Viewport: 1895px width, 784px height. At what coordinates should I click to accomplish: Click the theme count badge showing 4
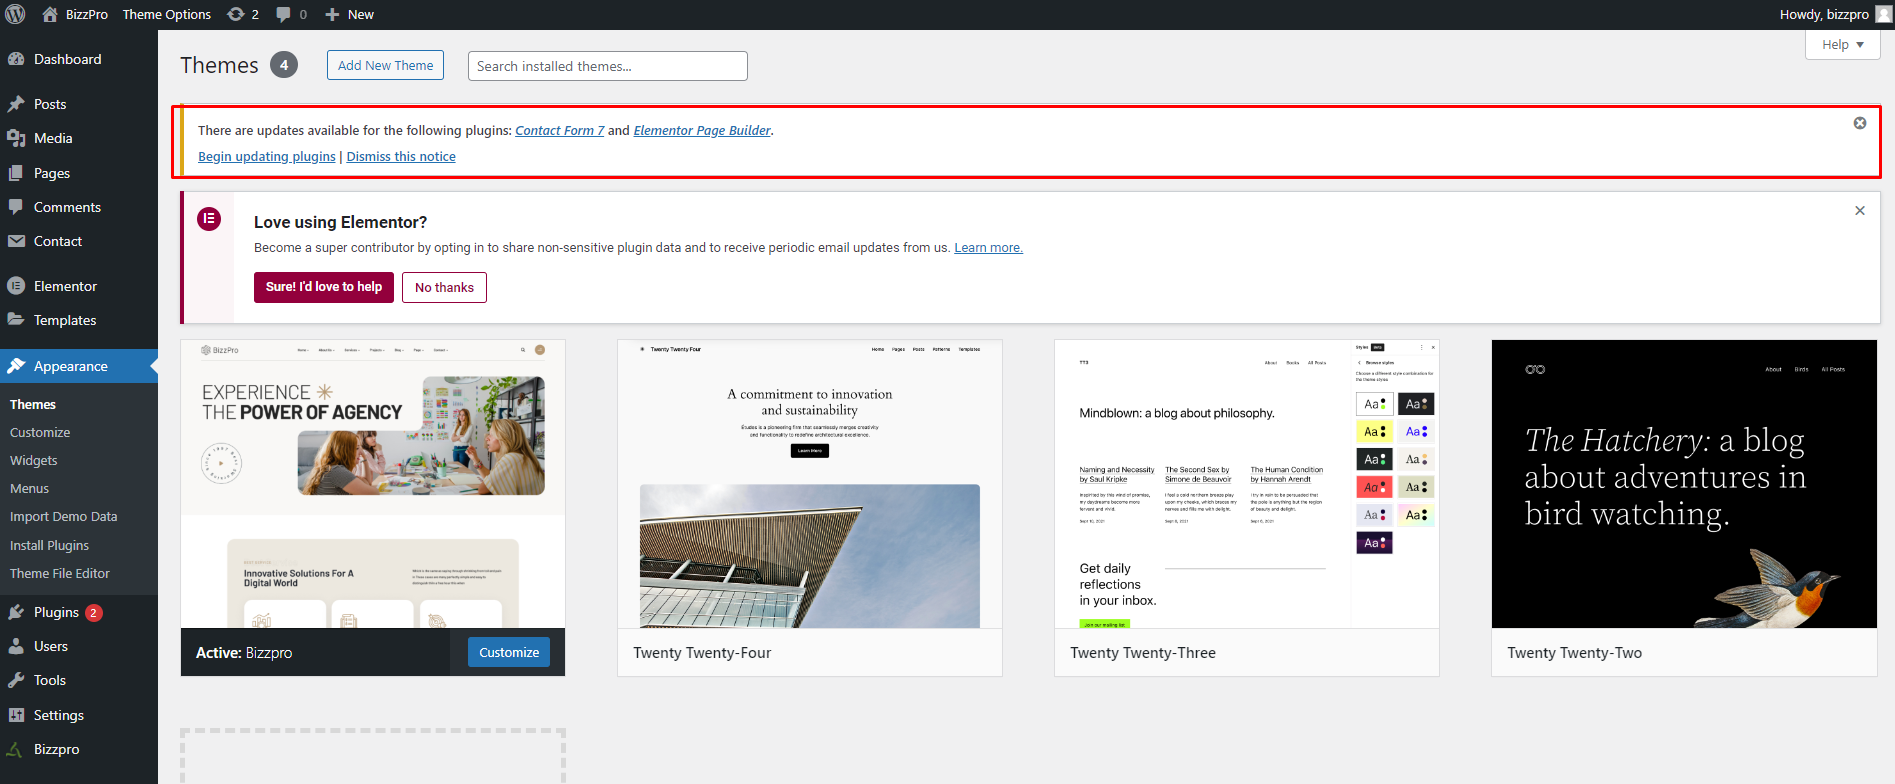(284, 65)
